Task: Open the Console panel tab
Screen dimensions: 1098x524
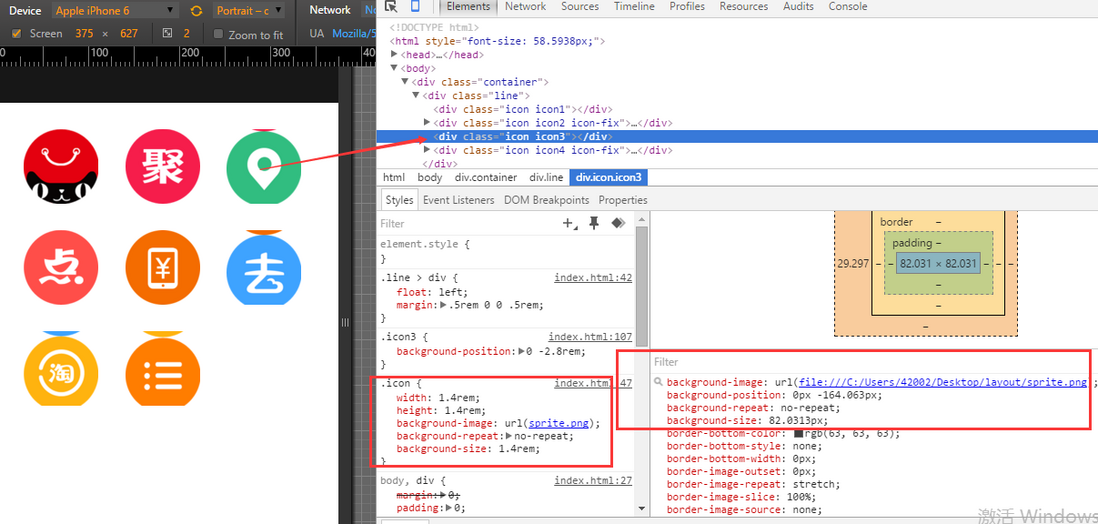Action: coord(848,6)
